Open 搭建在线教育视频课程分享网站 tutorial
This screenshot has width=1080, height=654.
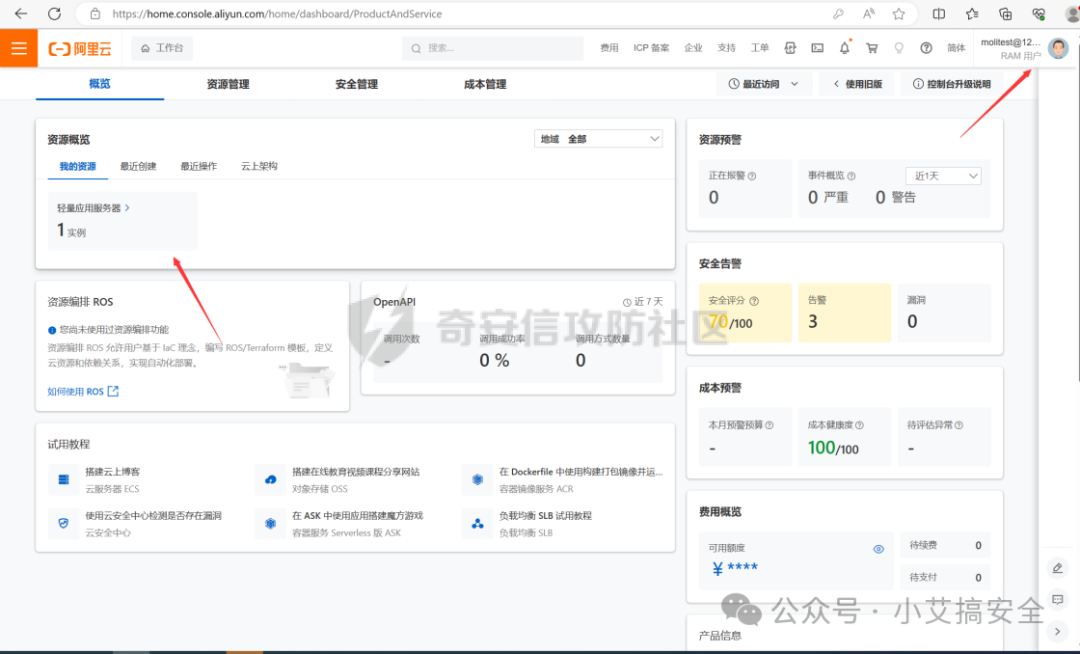pos(355,472)
